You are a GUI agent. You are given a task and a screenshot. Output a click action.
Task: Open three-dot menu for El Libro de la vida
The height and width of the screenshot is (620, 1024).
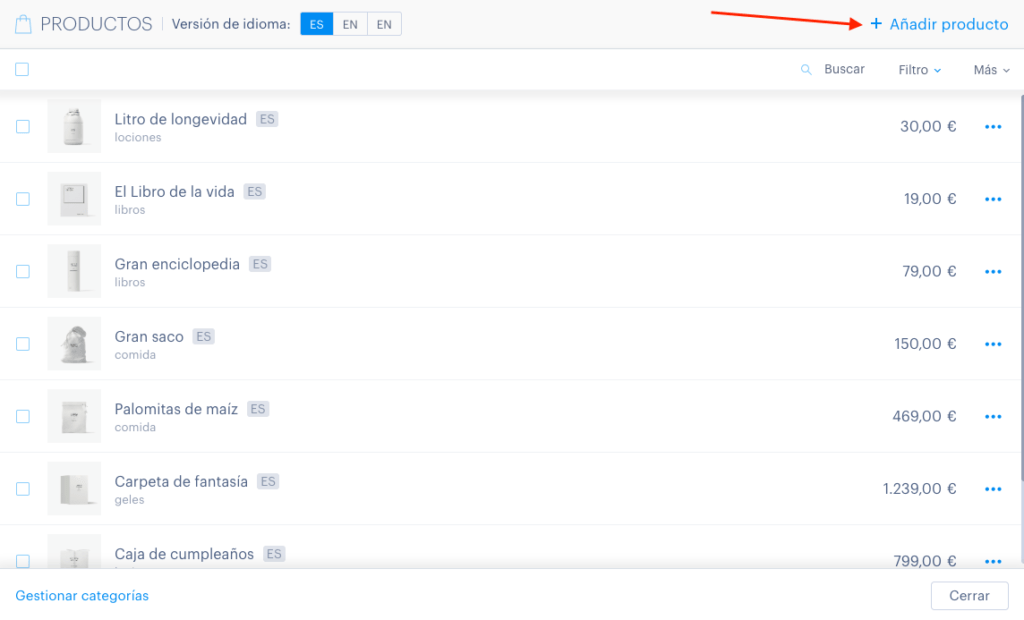coord(993,199)
